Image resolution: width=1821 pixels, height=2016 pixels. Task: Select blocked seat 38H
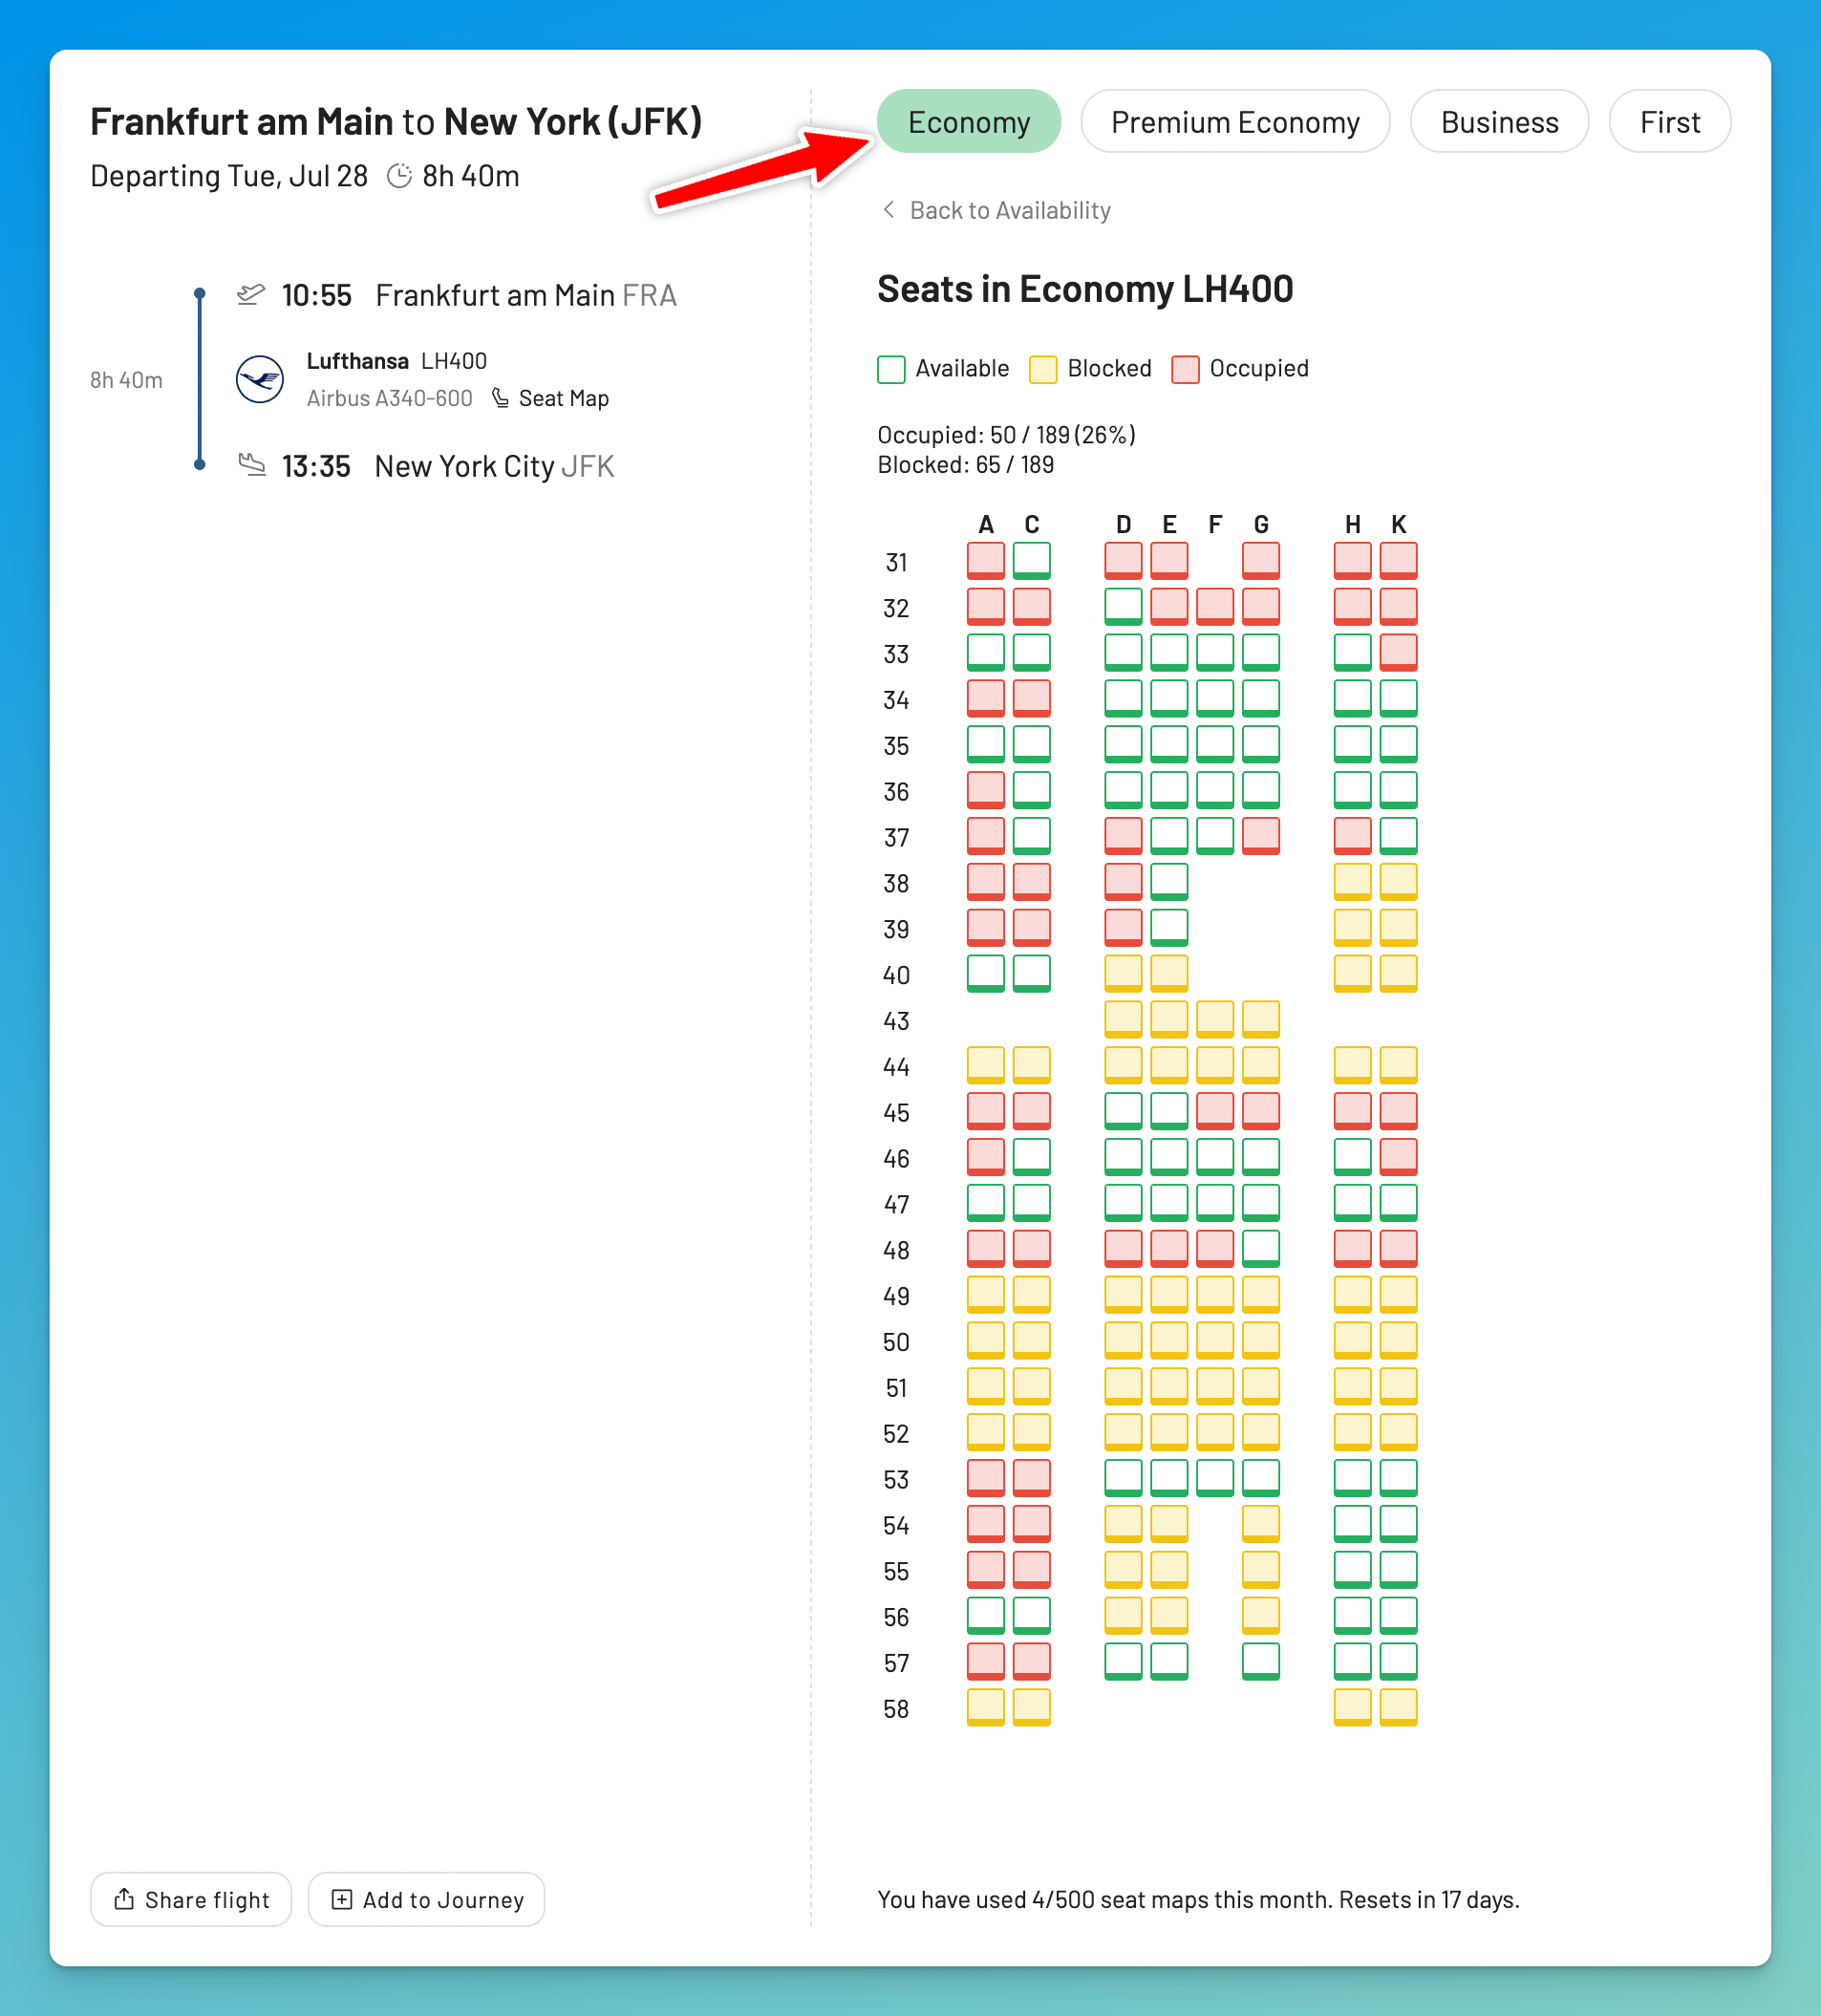[1352, 882]
